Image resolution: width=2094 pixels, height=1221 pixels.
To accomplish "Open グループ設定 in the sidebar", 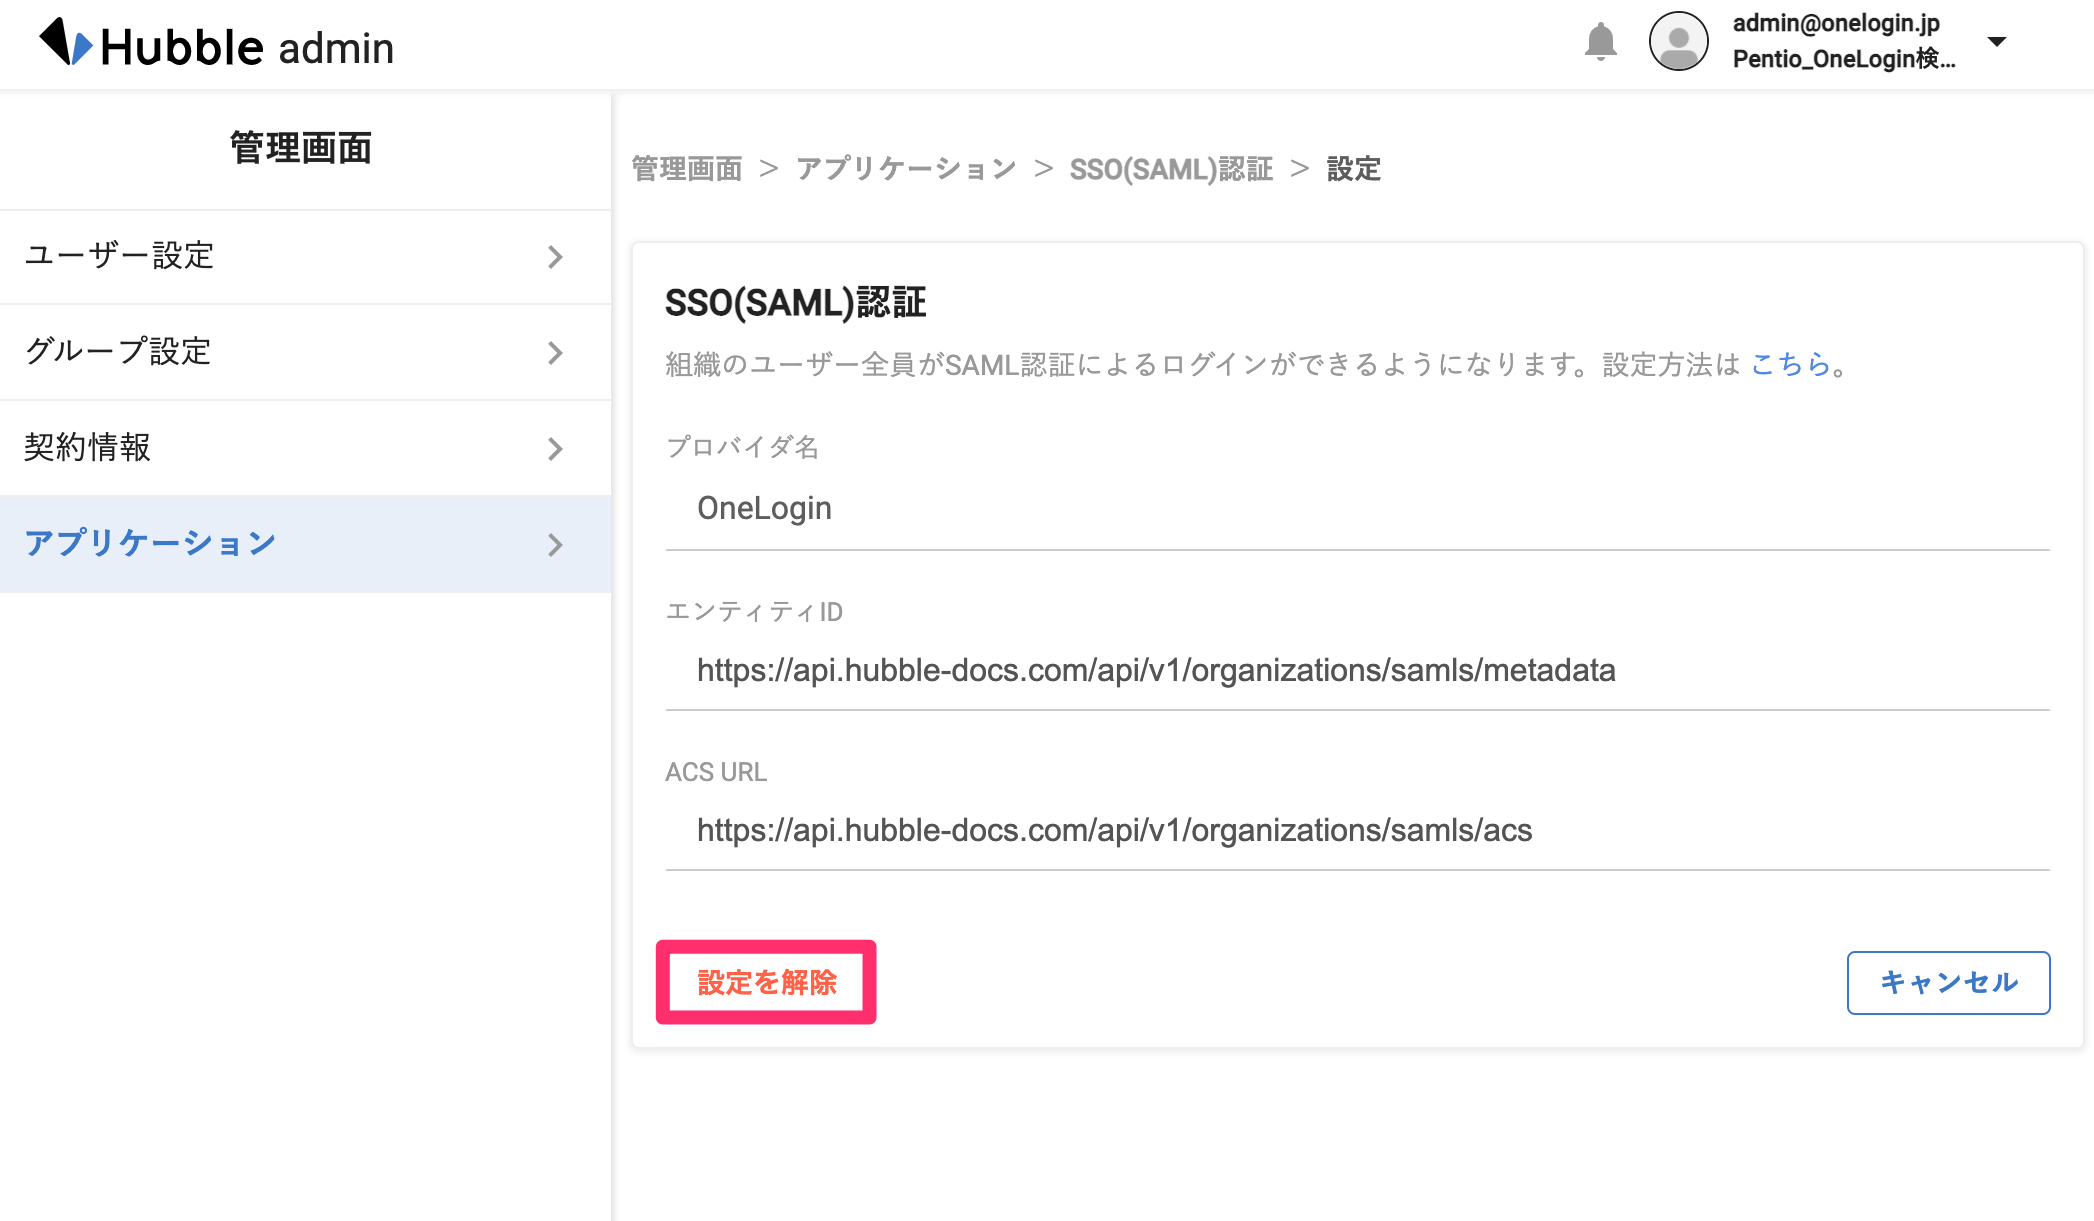I will pyautogui.click(x=306, y=352).
